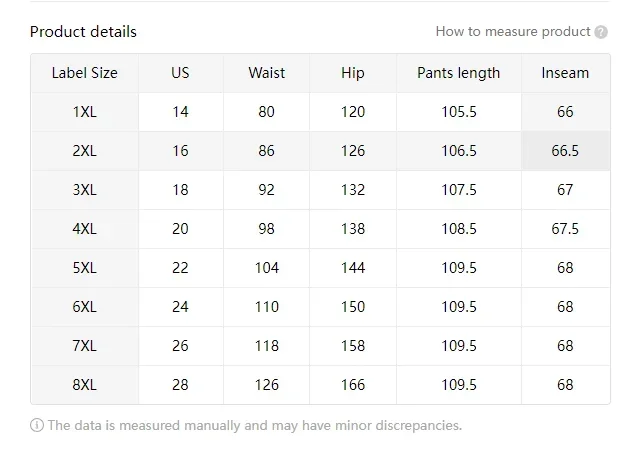Viewport: 624px width, 464px height.
Task: Click the US column header
Action: [x=180, y=73]
